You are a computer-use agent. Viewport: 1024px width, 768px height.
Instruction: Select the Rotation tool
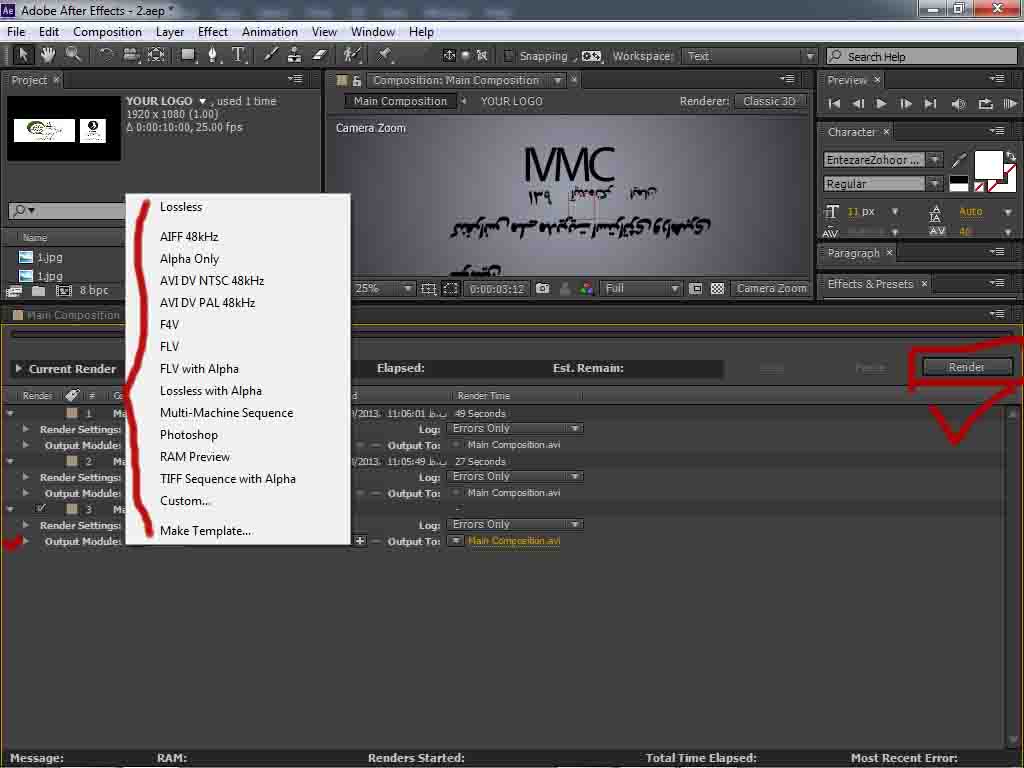click(105, 56)
